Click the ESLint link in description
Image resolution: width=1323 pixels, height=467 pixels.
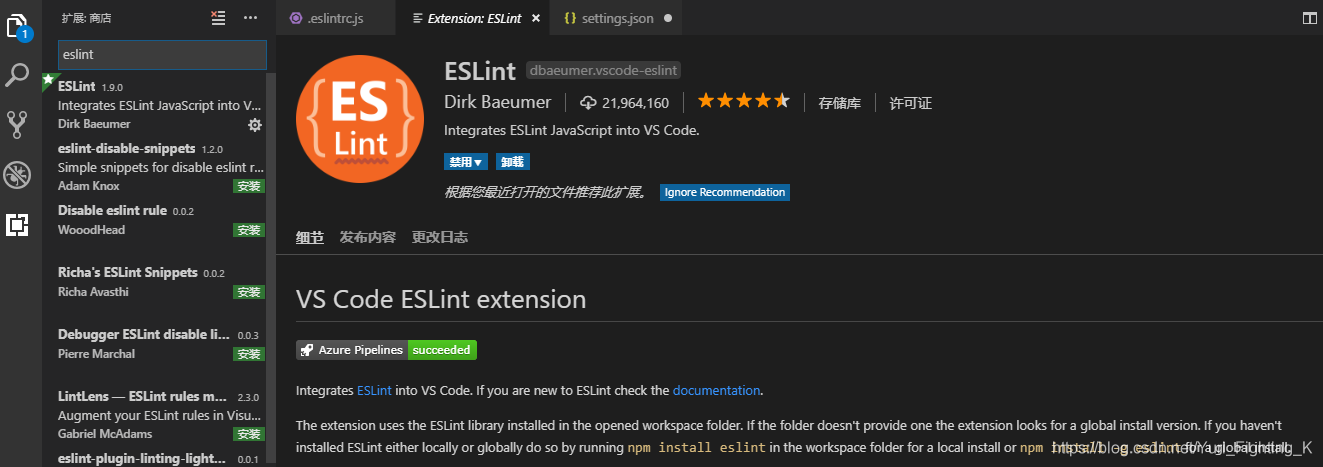coord(375,390)
